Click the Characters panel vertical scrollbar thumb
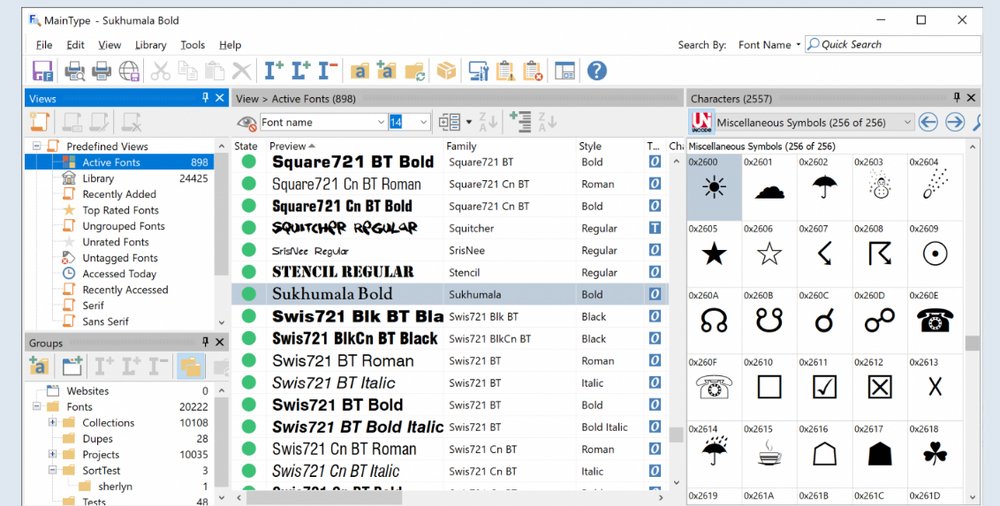1000x506 pixels. pos(972,343)
